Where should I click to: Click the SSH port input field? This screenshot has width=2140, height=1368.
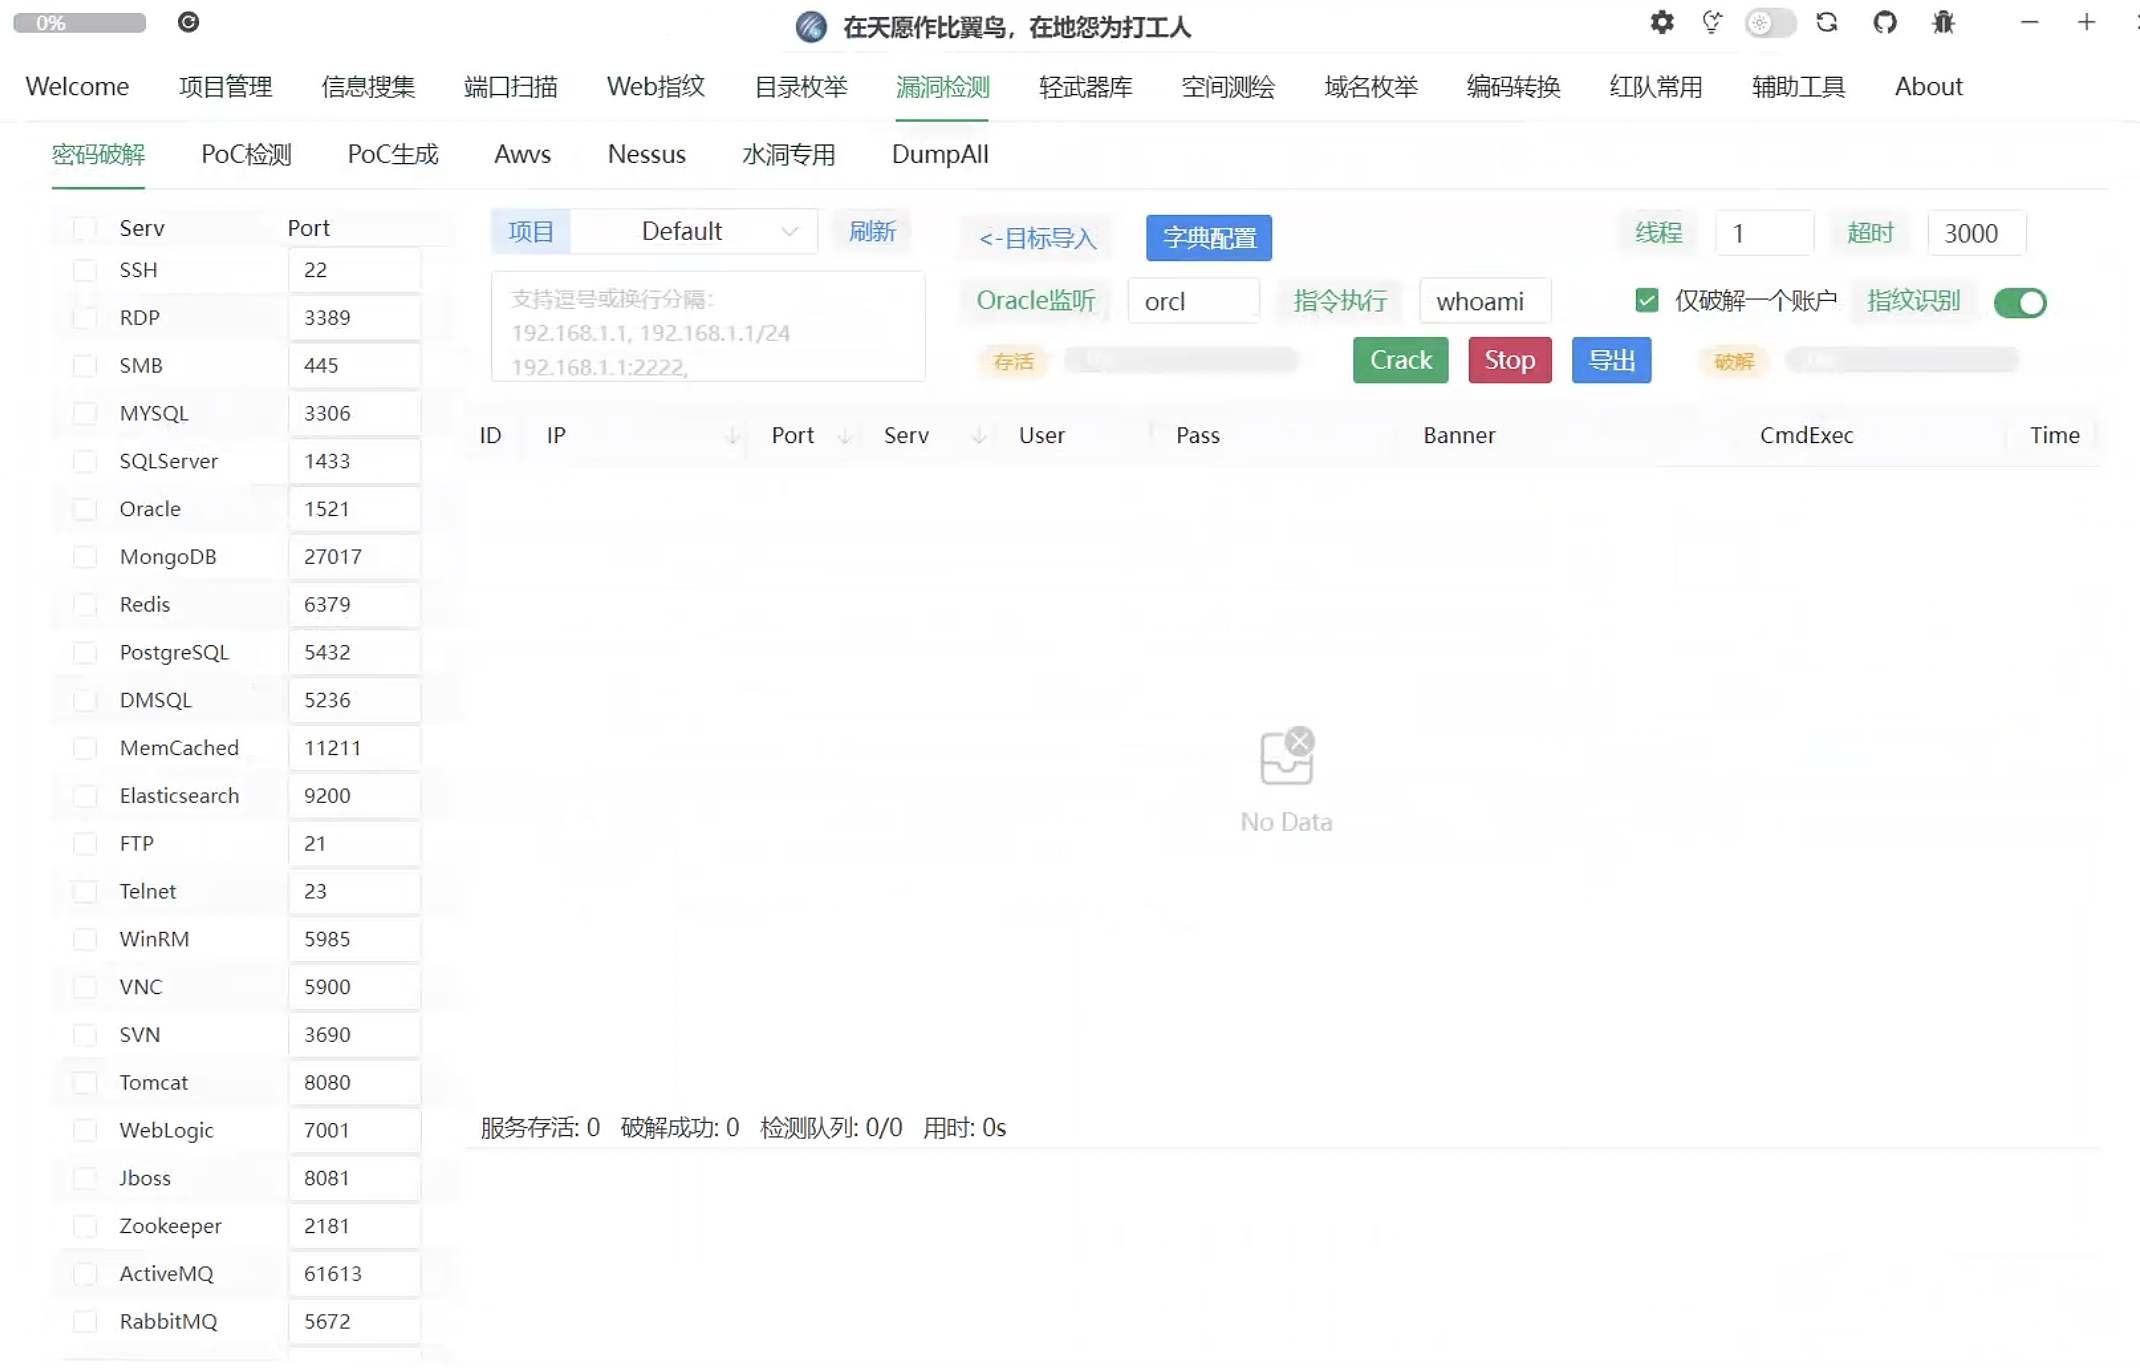pyautogui.click(x=354, y=270)
